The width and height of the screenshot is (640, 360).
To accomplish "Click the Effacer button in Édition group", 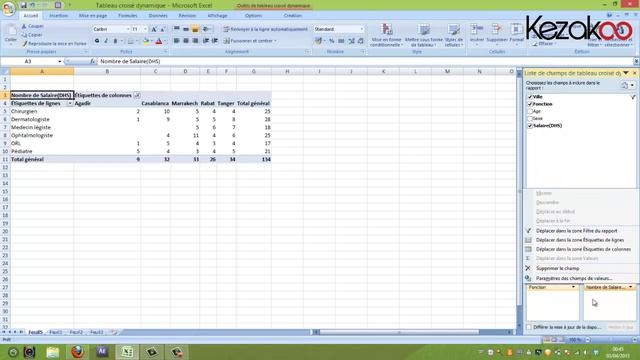I will click(x=543, y=44).
